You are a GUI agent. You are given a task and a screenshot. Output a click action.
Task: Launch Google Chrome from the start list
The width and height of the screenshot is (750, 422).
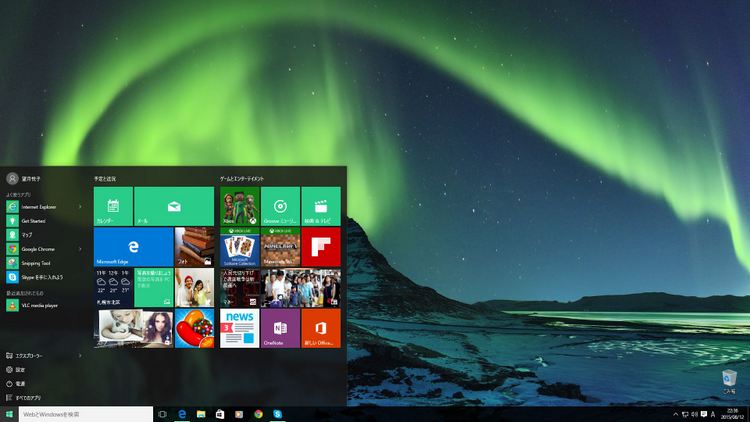pyautogui.click(x=38, y=249)
